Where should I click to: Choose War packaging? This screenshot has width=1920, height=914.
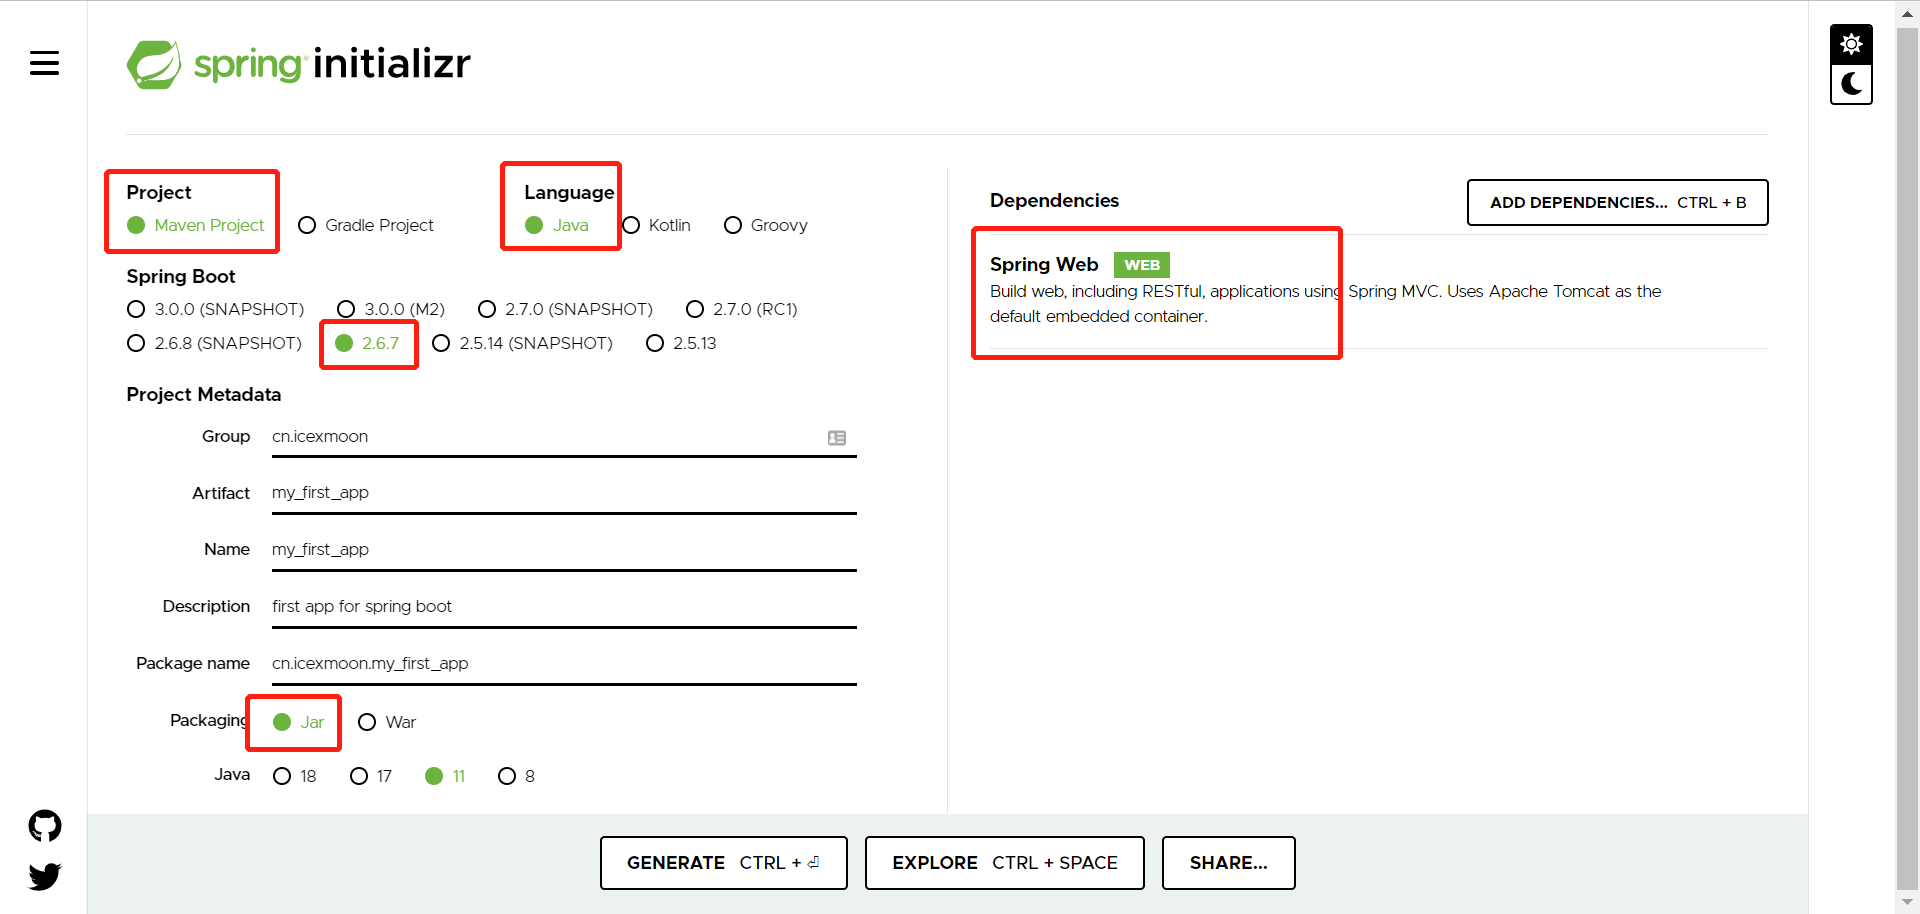tap(387, 722)
